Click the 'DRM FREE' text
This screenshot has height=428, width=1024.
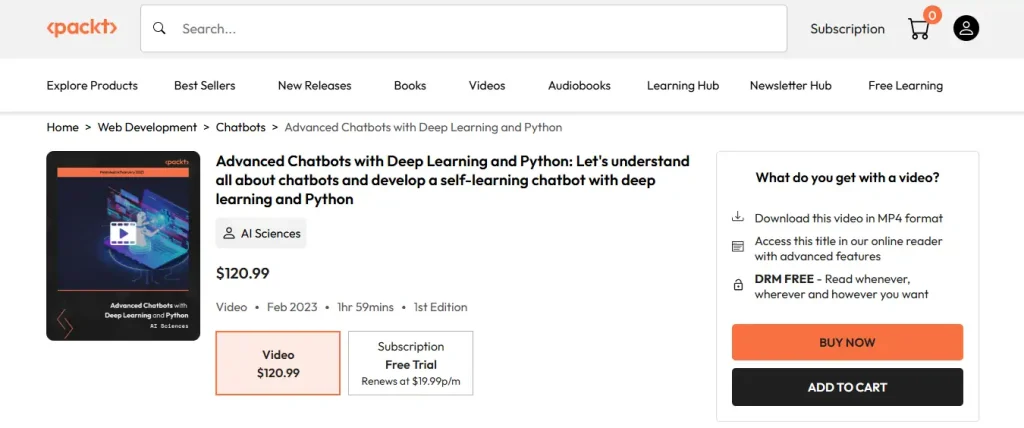[784, 279]
